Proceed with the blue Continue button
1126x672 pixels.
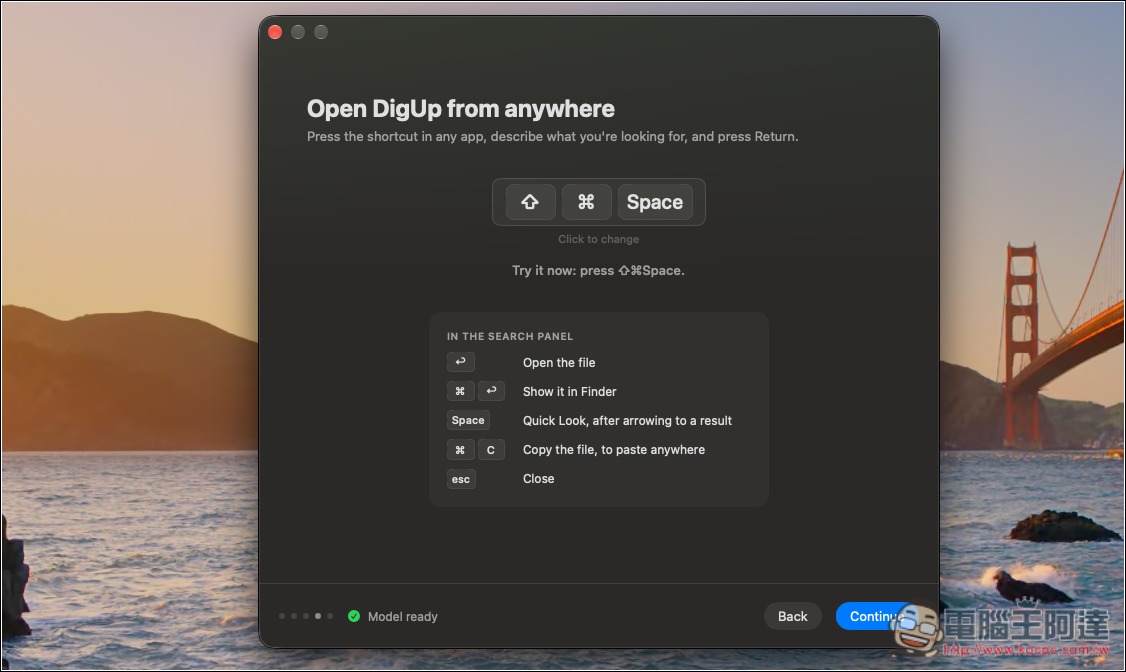pyautogui.click(x=877, y=616)
